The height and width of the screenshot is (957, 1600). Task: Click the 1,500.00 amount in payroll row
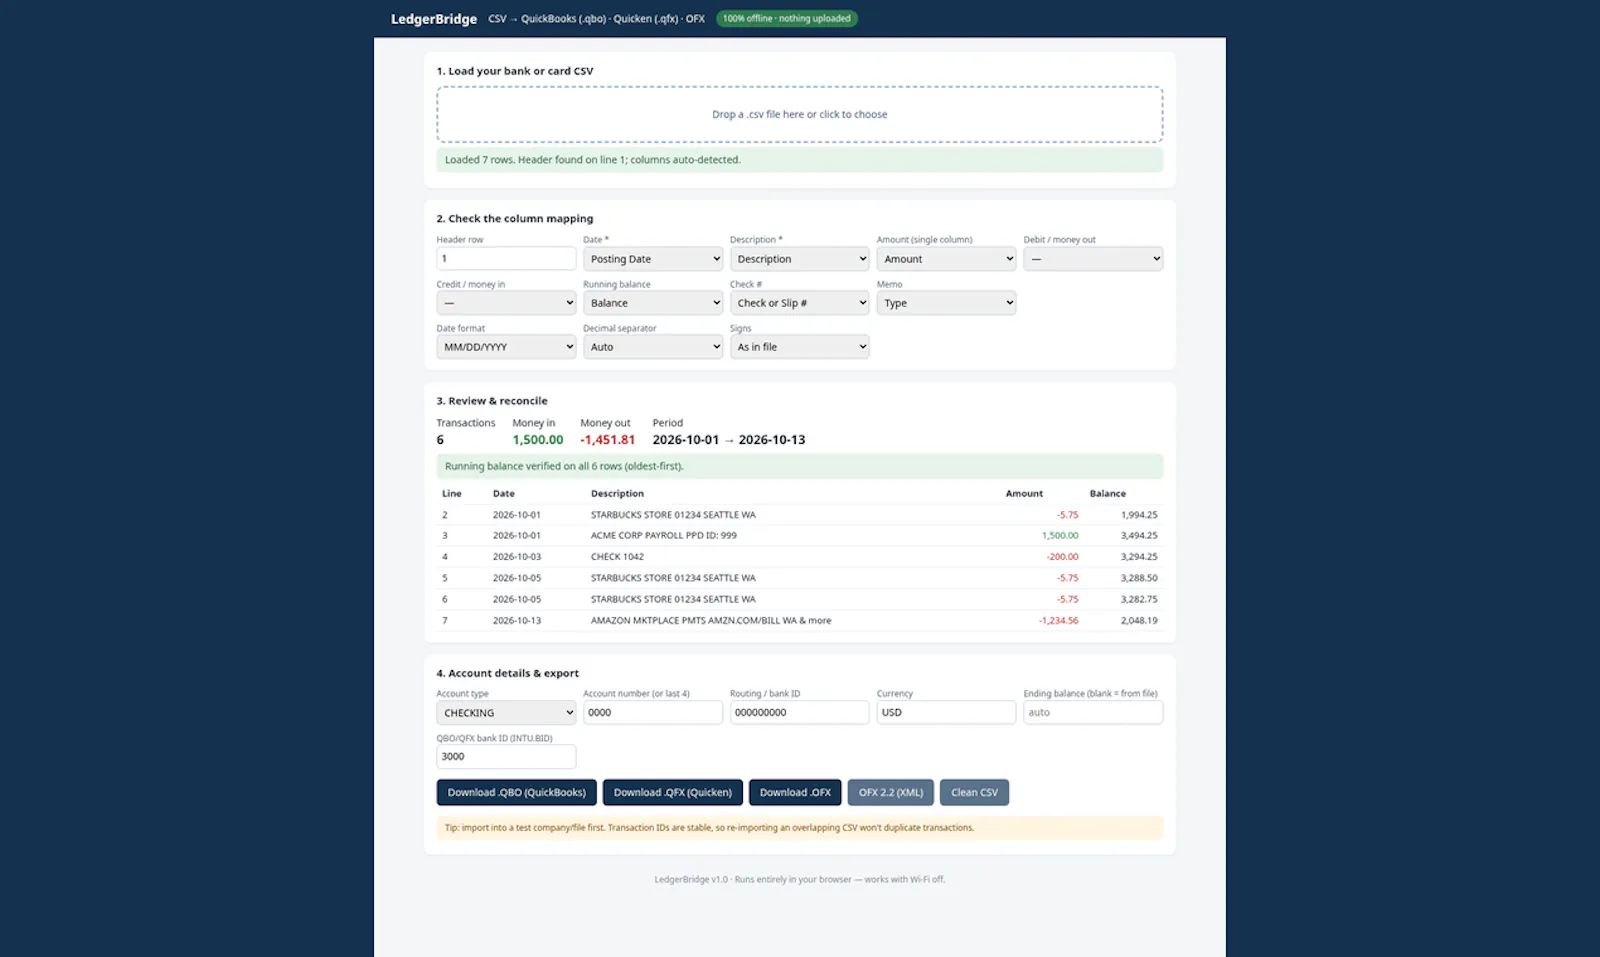1060,536
